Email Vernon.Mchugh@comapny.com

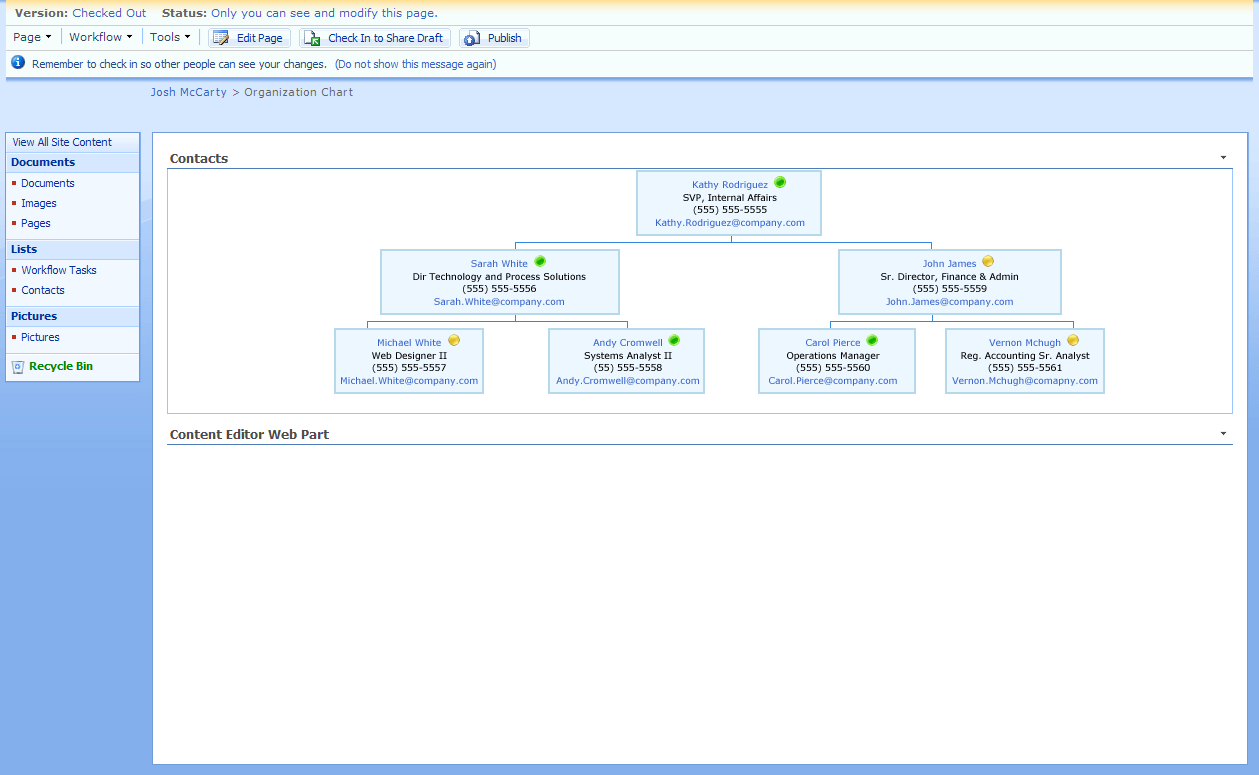(1025, 381)
